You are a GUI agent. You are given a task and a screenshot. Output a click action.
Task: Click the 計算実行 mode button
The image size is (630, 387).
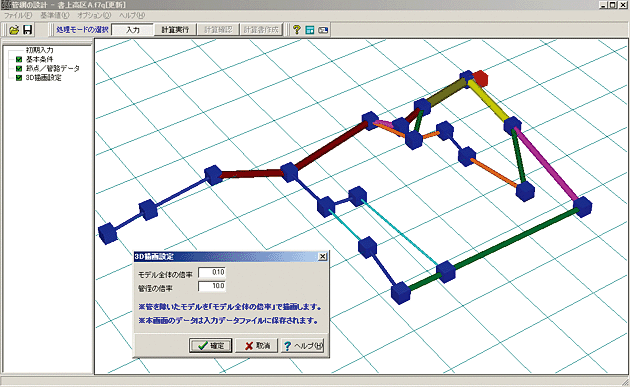tap(175, 30)
